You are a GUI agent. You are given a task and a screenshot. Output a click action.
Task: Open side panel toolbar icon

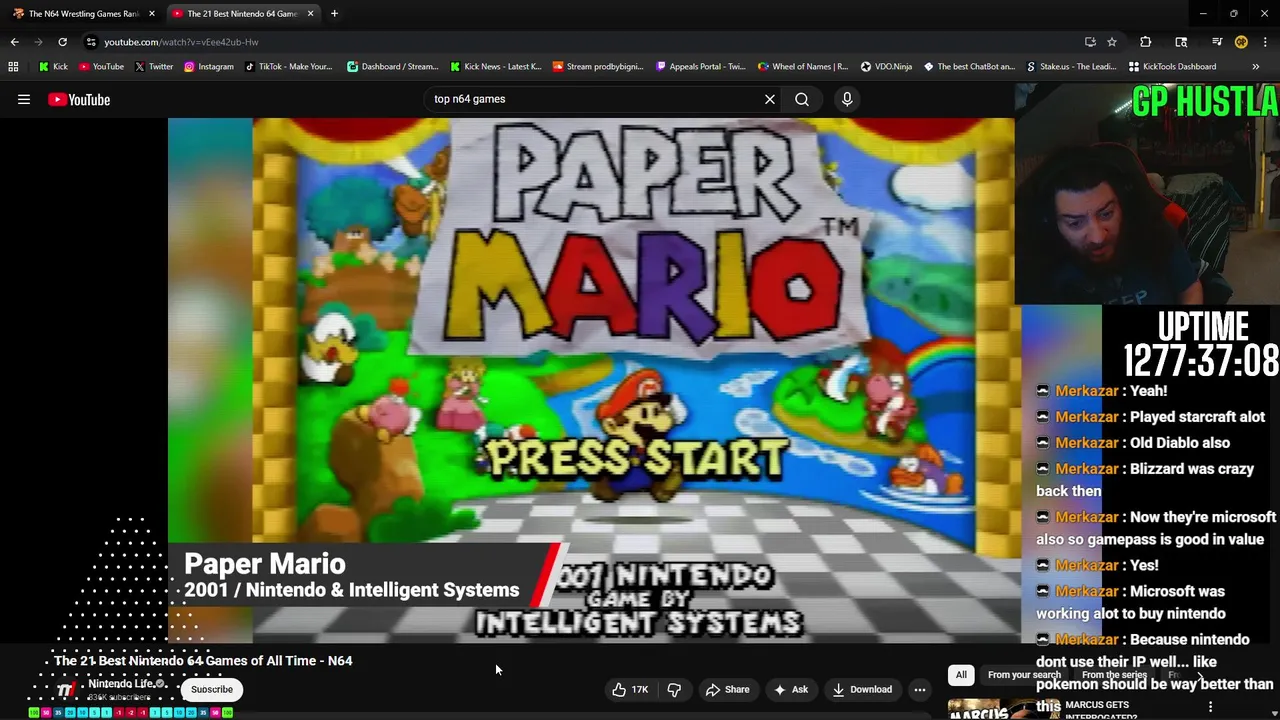pyautogui.click(x=1181, y=42)
